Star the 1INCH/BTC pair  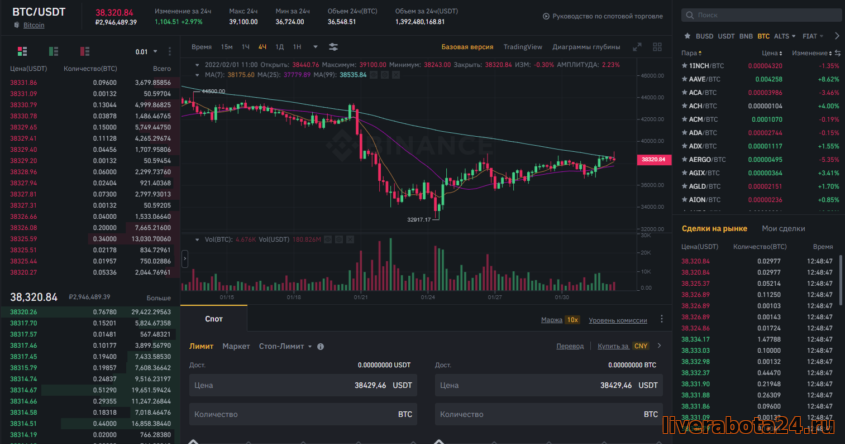pos(682,64)
